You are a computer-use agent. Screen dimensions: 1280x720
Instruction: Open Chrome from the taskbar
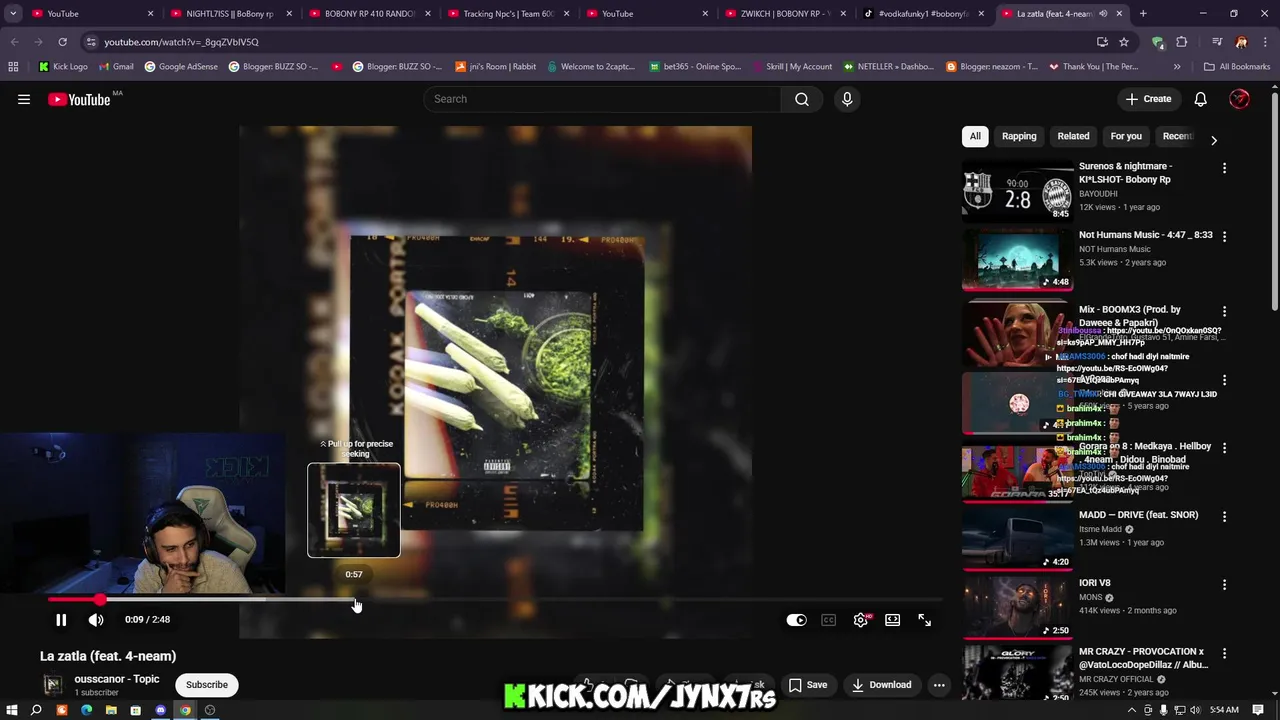(x=185, y=710)
